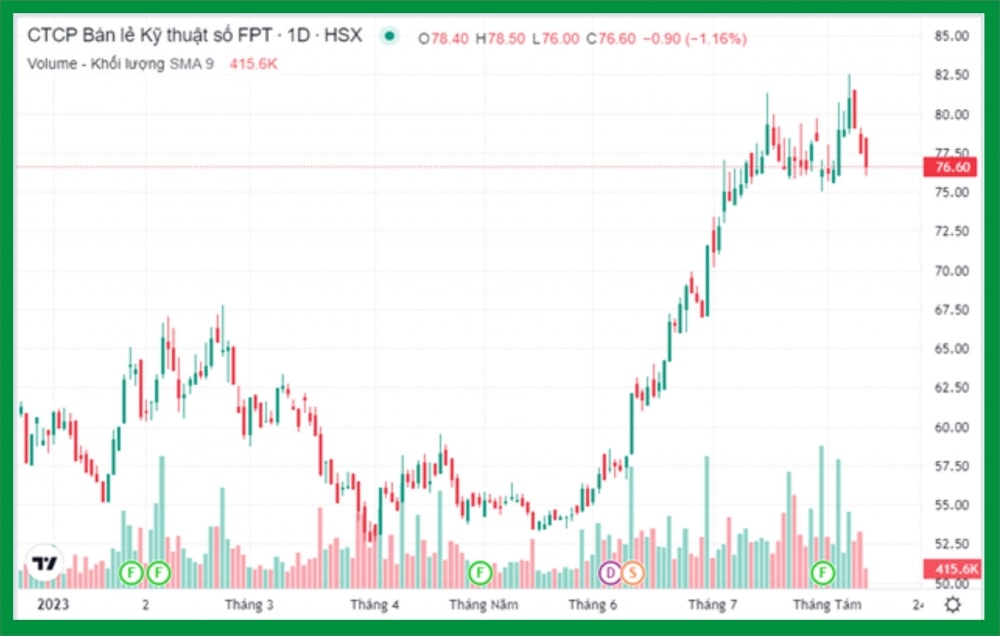Click the HSX exchange label
The image size is (1000, 636).
(x=342, y=35)
